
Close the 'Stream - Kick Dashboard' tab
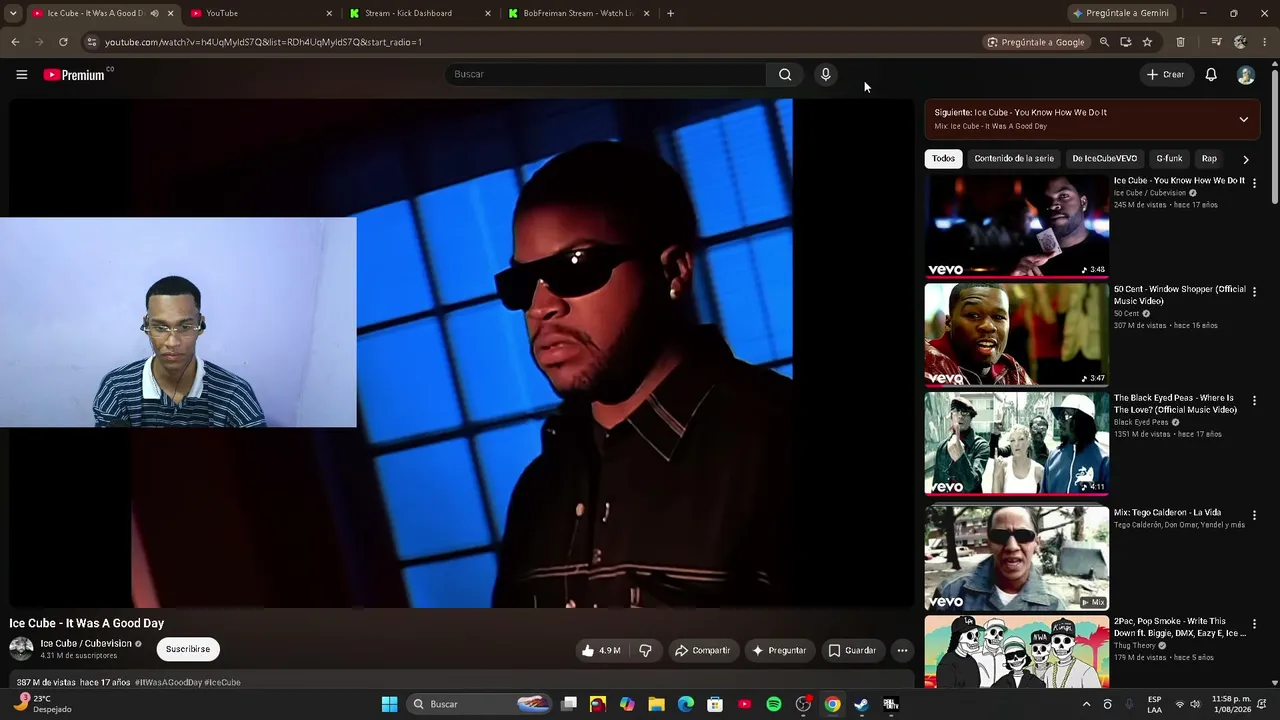(x=488, y=13)
